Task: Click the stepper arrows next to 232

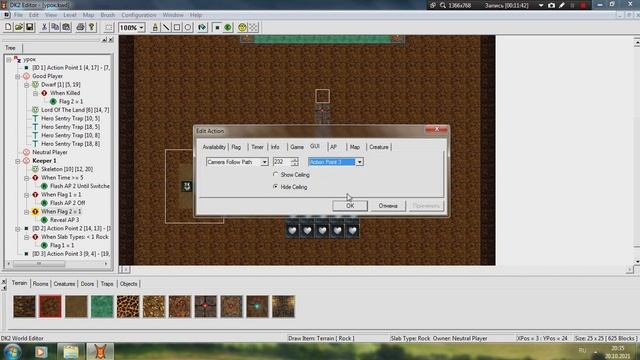Action: tap(295, 162)
